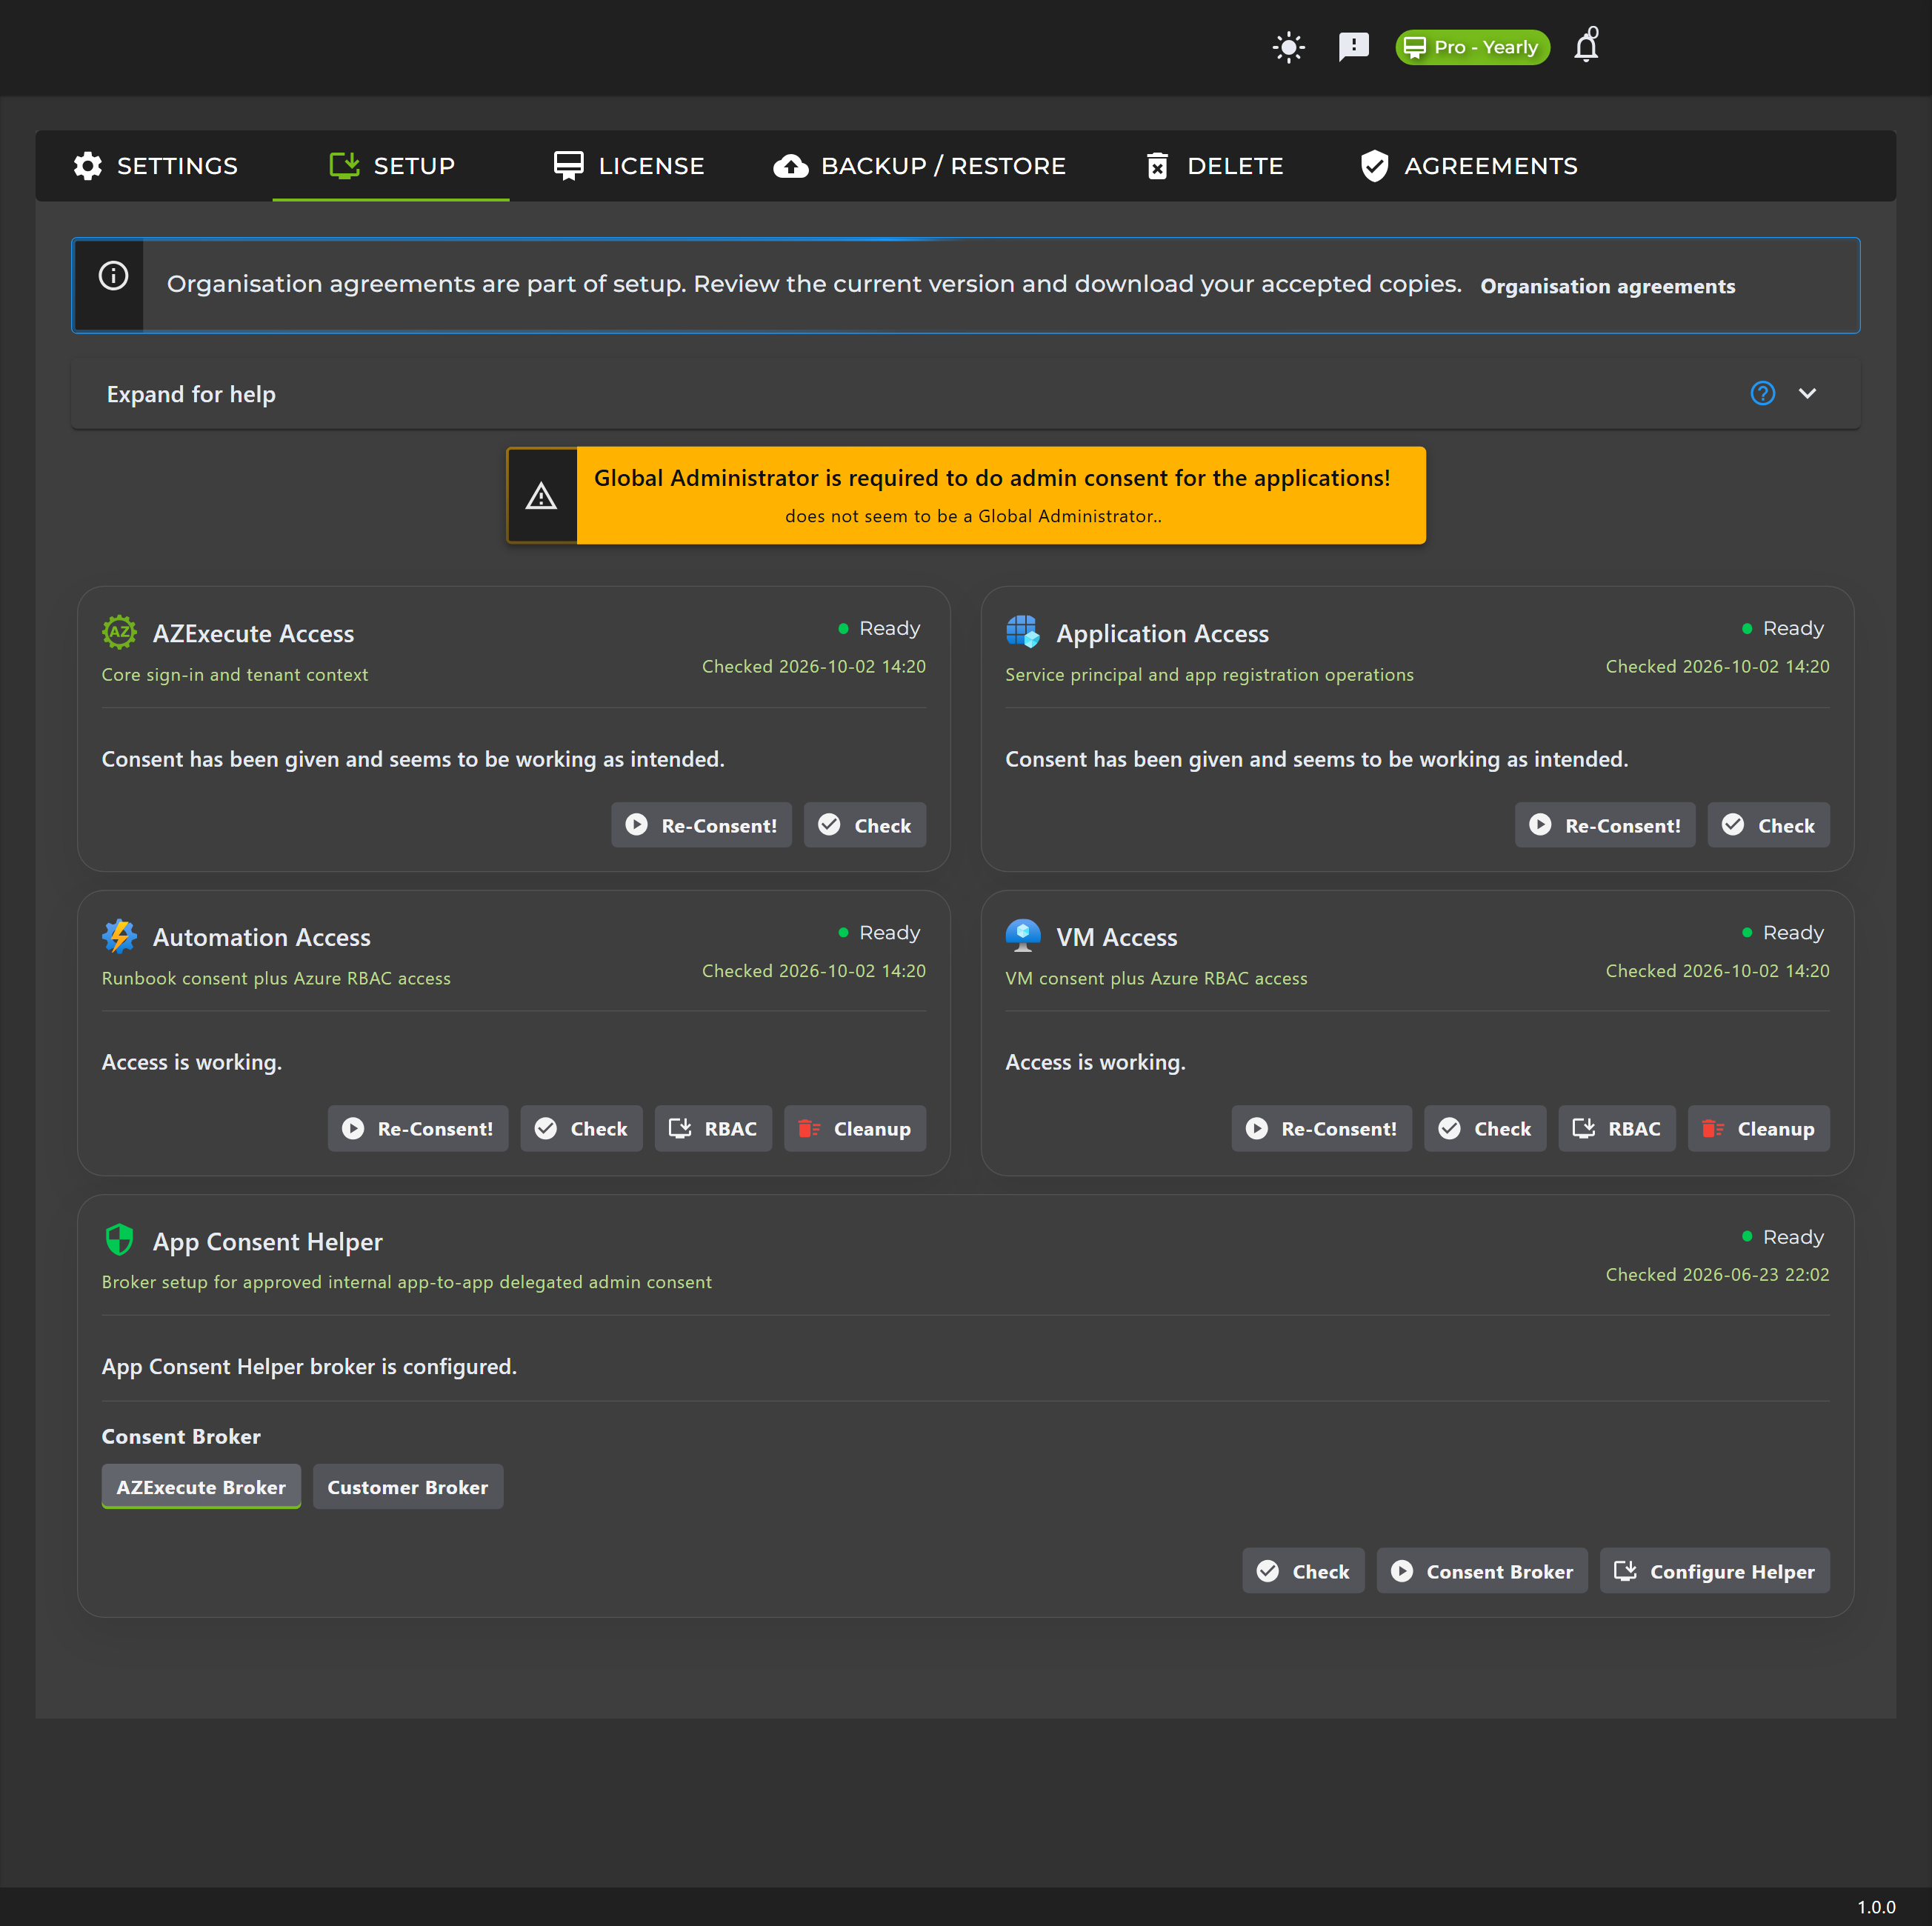Screen dimensions: 1932x1926
Task: Click the VM Access monitor icon
Action: (1022, 936)
